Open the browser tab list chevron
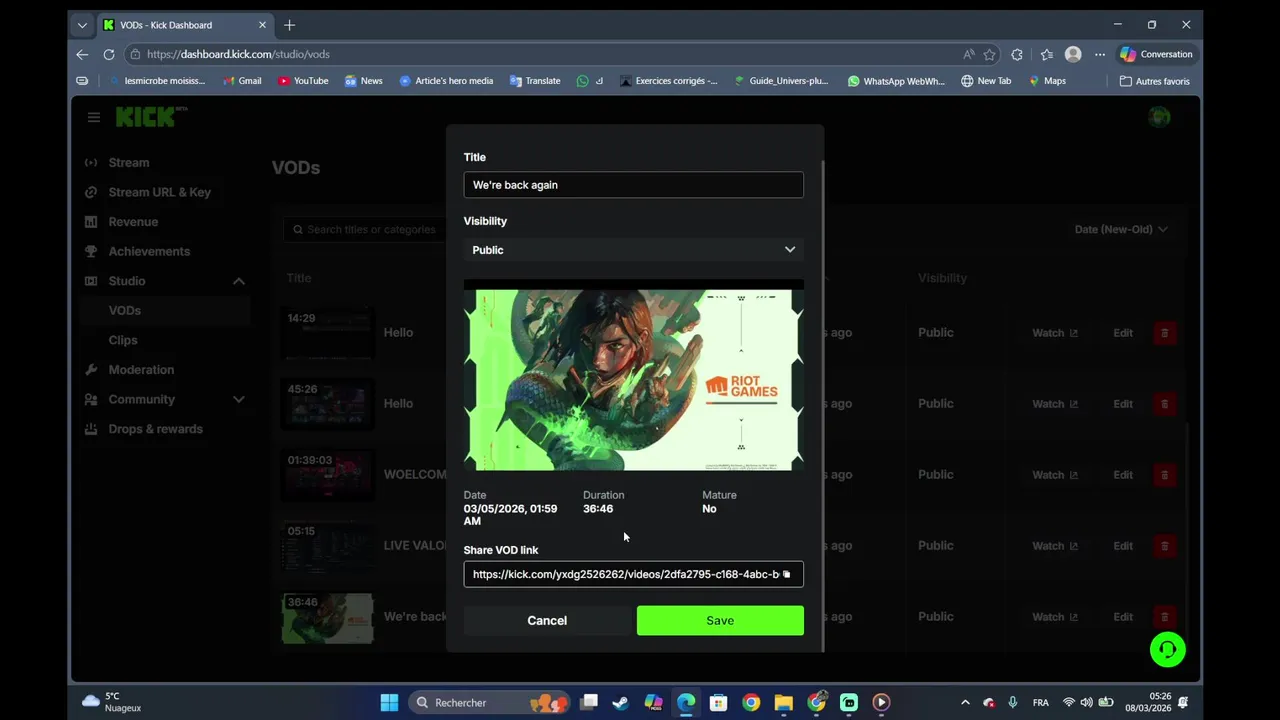This screenshot has height=720, width=1280. (x=82, y=25)
